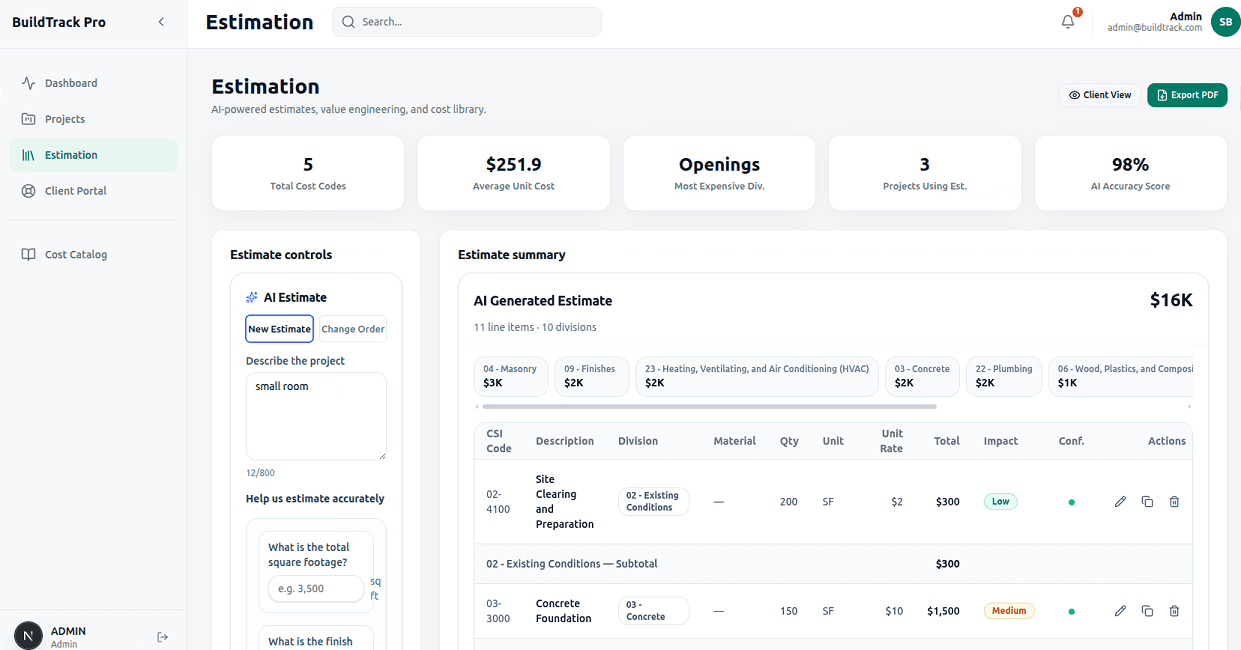The width and height of the screenshot is (1241, 650).
Task: Click the Estimation library icon
Action: click(28, 155)
